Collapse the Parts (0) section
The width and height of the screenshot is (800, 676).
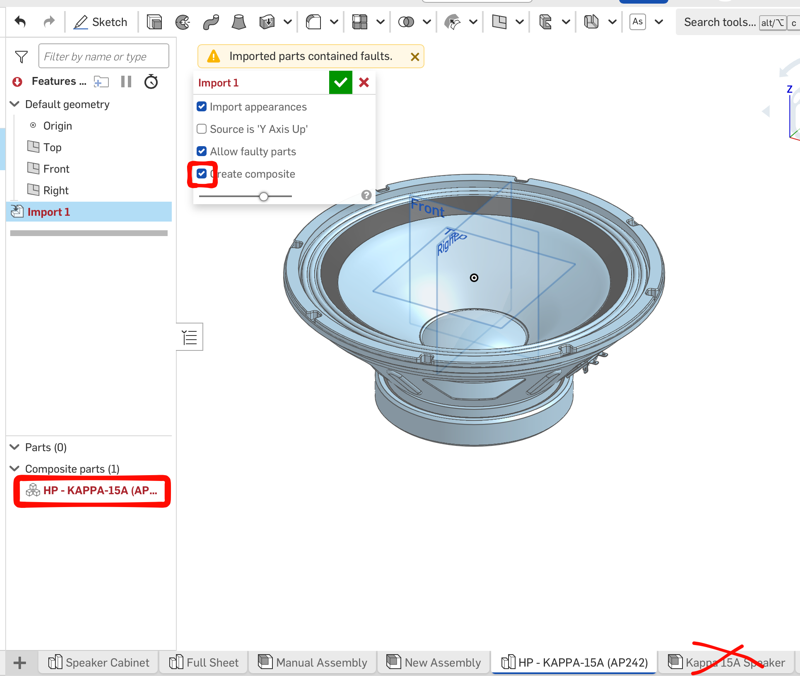[x=14, y=447]
